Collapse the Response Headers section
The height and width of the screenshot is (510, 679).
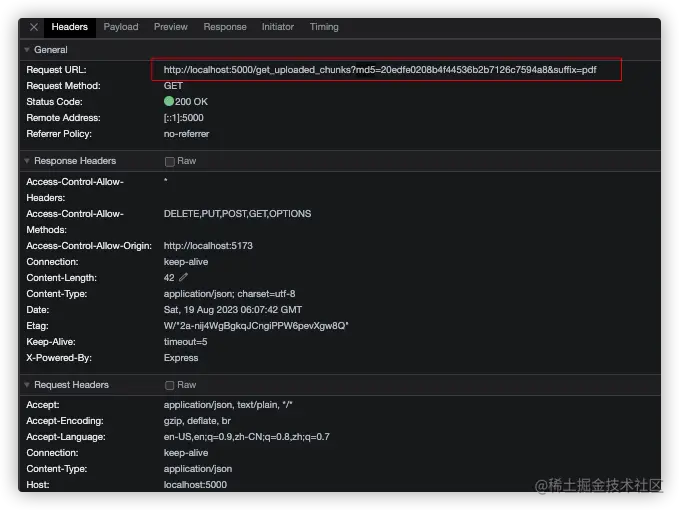27,161
